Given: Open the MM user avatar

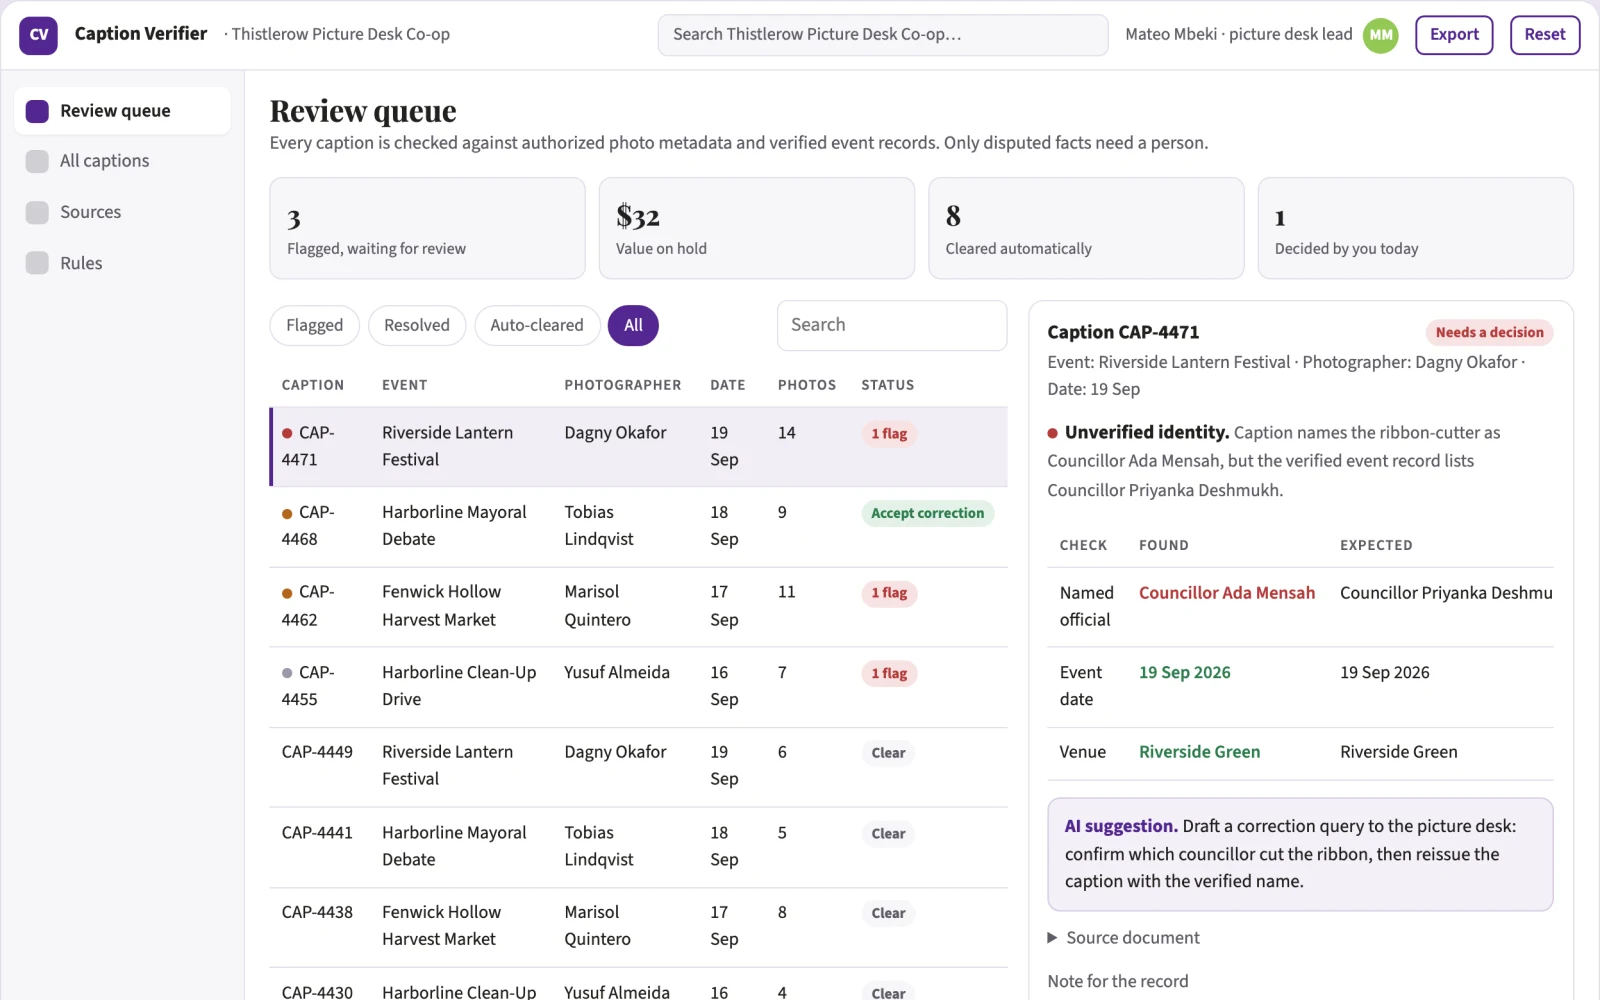Looking at the screenshot, I should pyautogui.click(x=1381, y=35).
